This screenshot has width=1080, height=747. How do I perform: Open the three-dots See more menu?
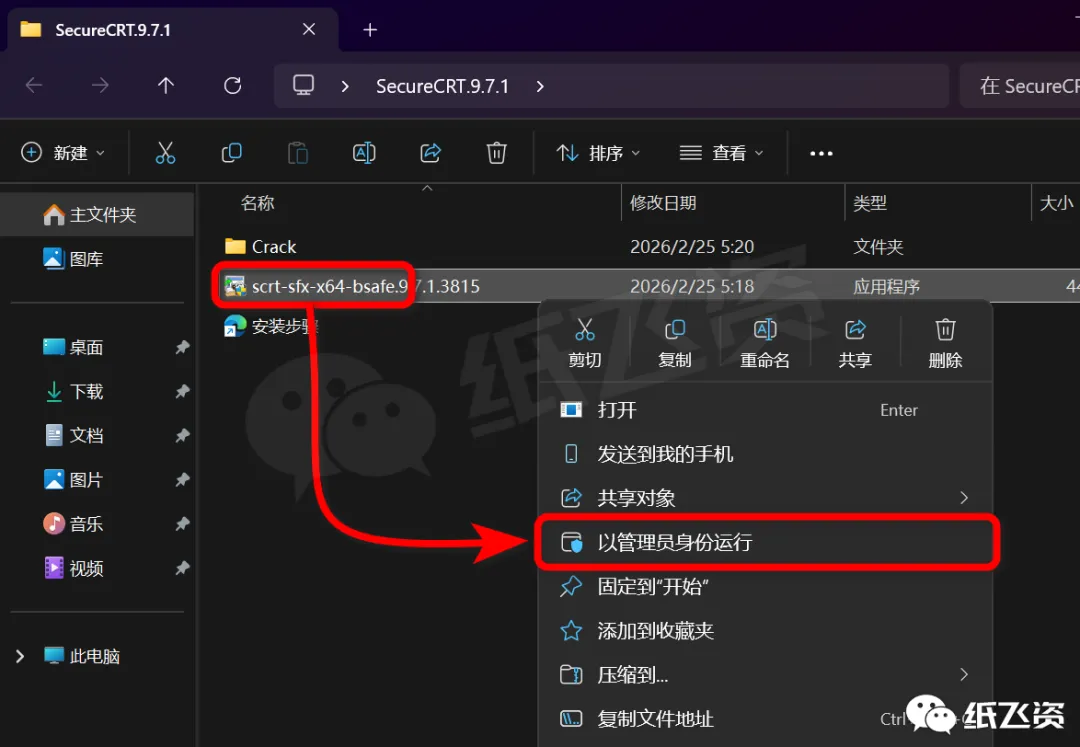pos(821,154)
